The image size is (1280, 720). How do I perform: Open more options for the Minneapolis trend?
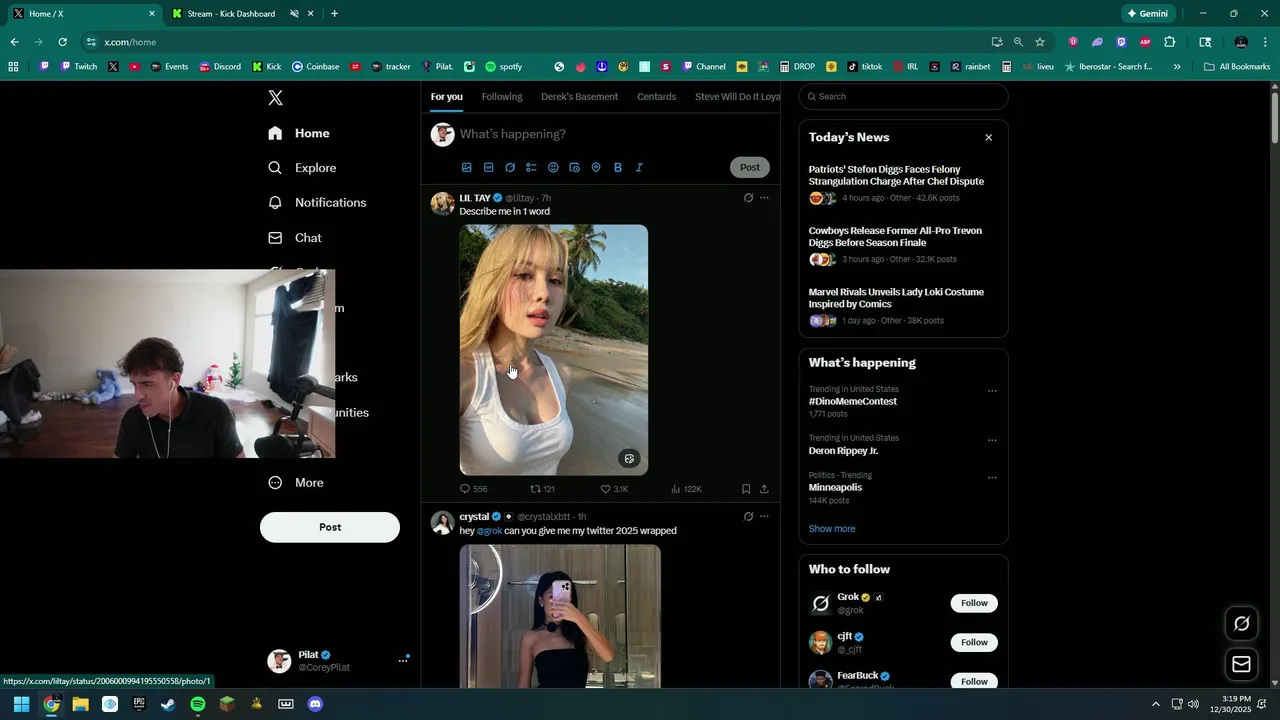coord(992,477)
